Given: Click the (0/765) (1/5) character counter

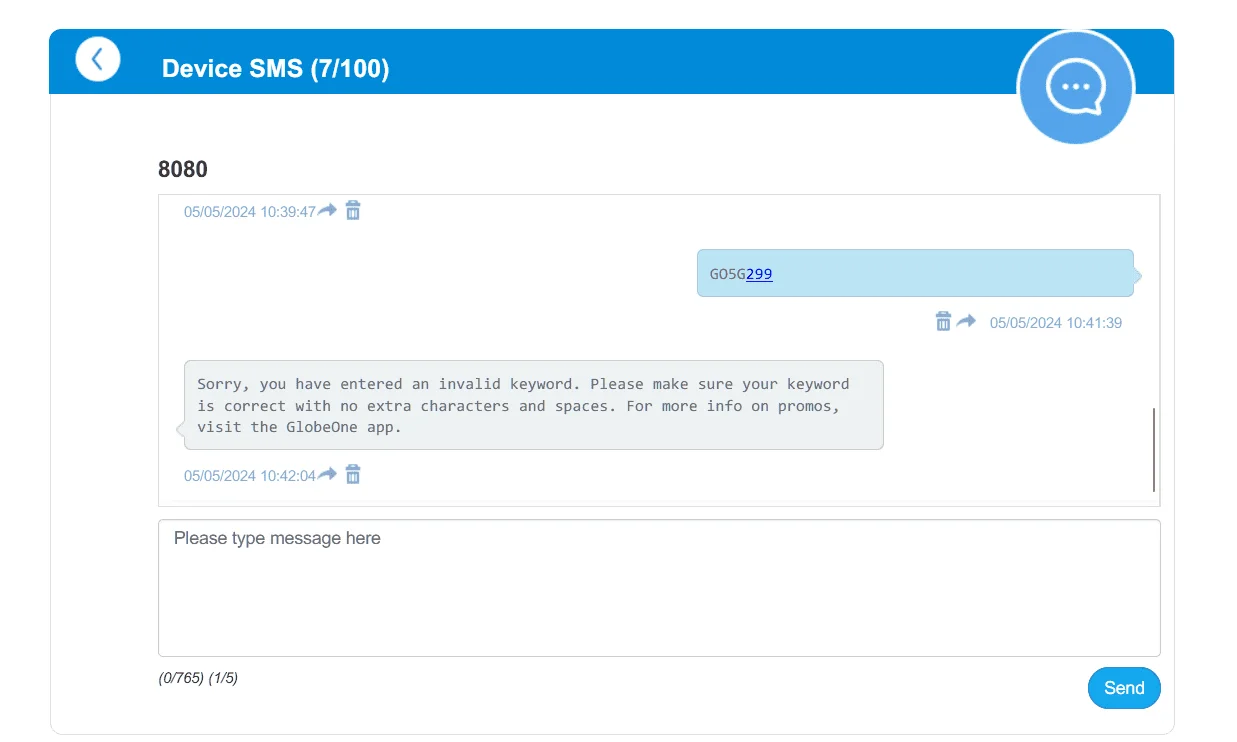Looking at the screenshot, I should click(198, 678).
